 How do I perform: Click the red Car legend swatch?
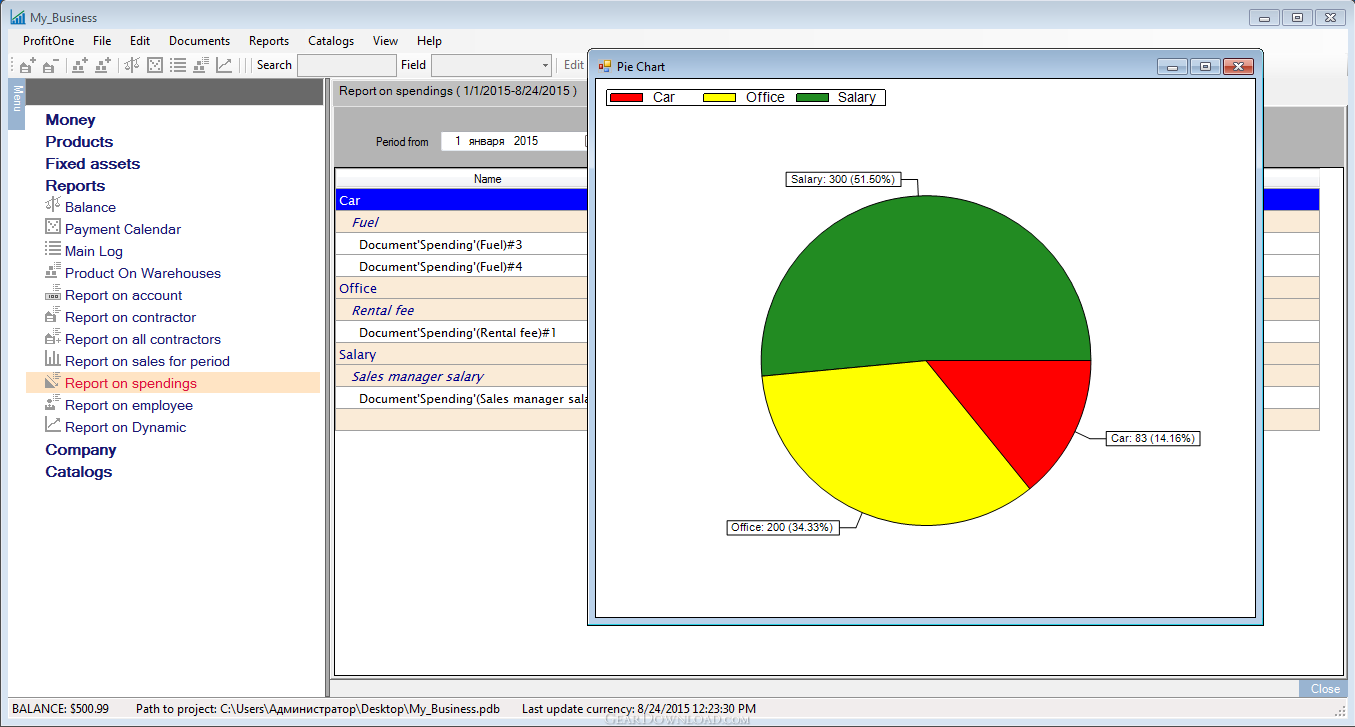coord(626,98)
